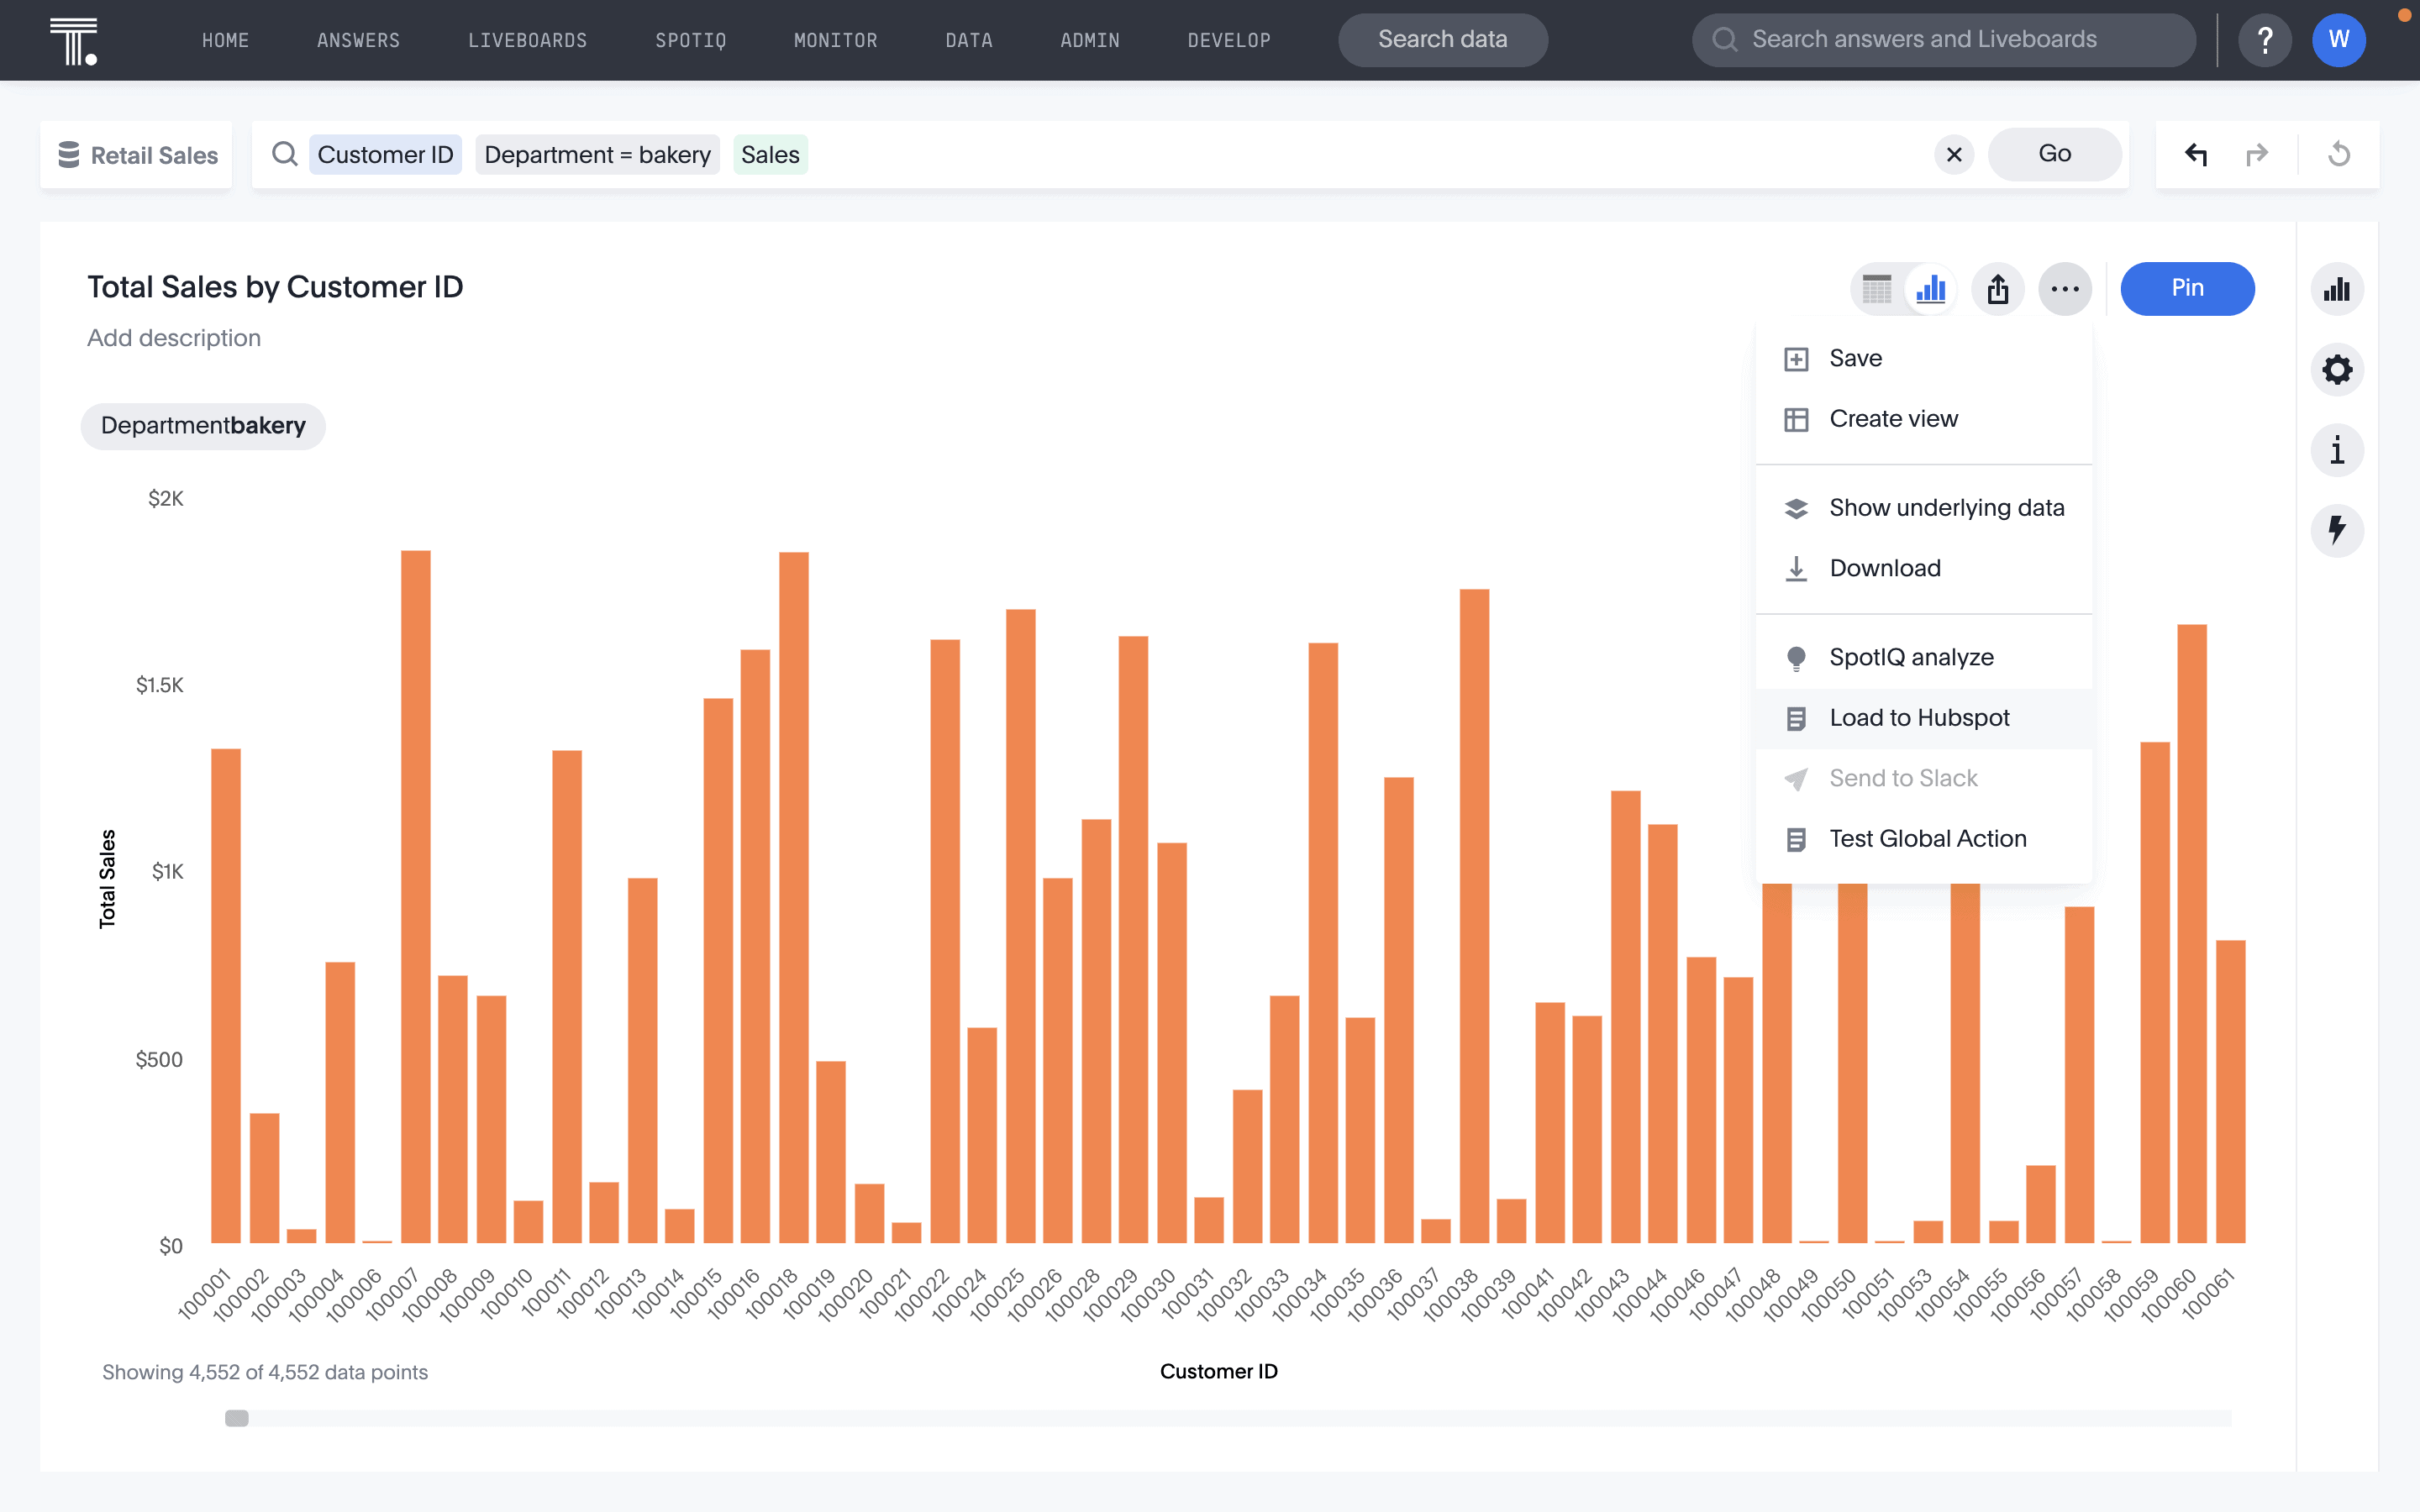Screen dimensions: 2420x1512
Task: Click the undo back arrow icon
Action: point(2196,155)
